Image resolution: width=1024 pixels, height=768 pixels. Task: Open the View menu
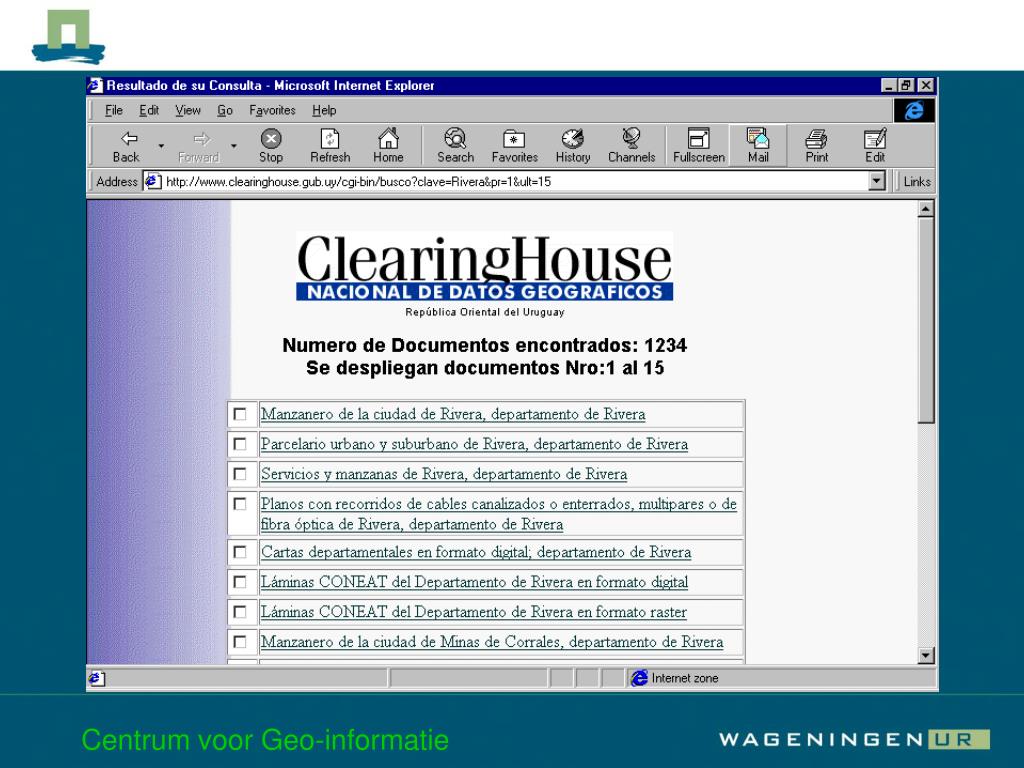coord(187,110)
